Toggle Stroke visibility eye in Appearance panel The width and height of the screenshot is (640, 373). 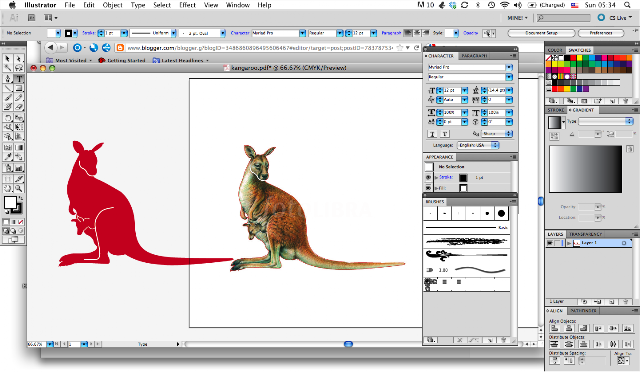click(428, 178)
